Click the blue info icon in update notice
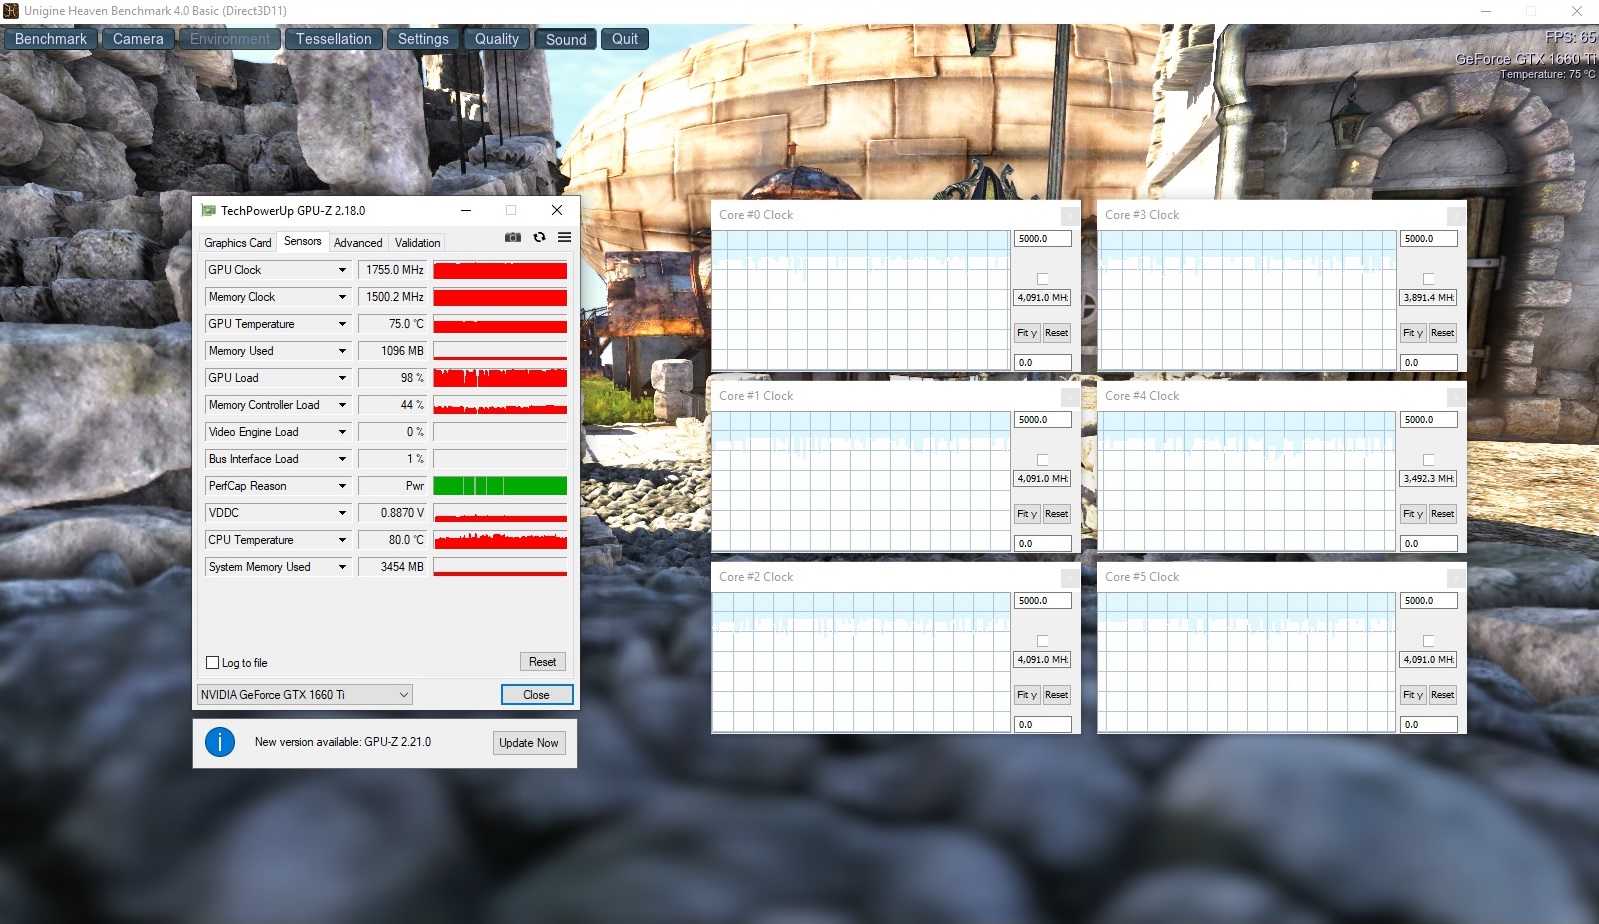 [220, 742]
